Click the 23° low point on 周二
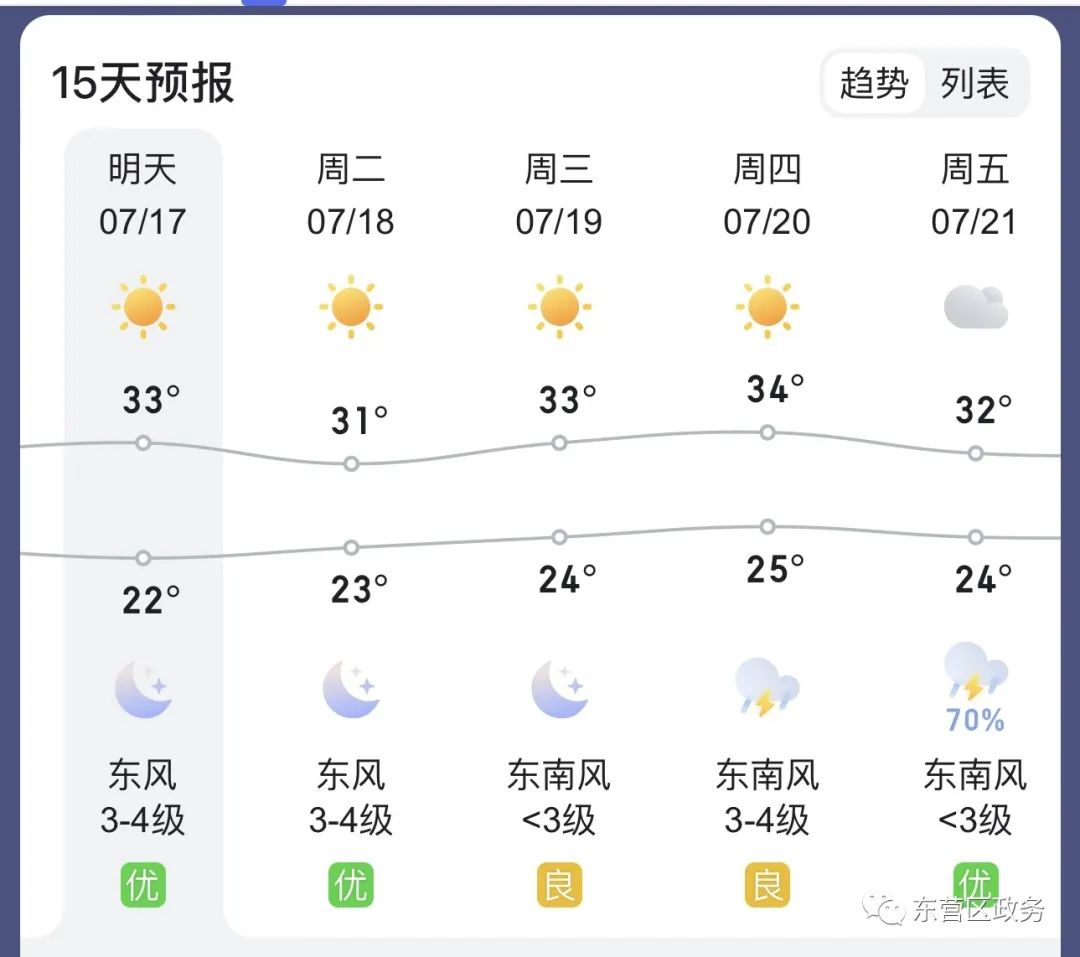Viewport: 1080px width, 957px height. (351, 547)
